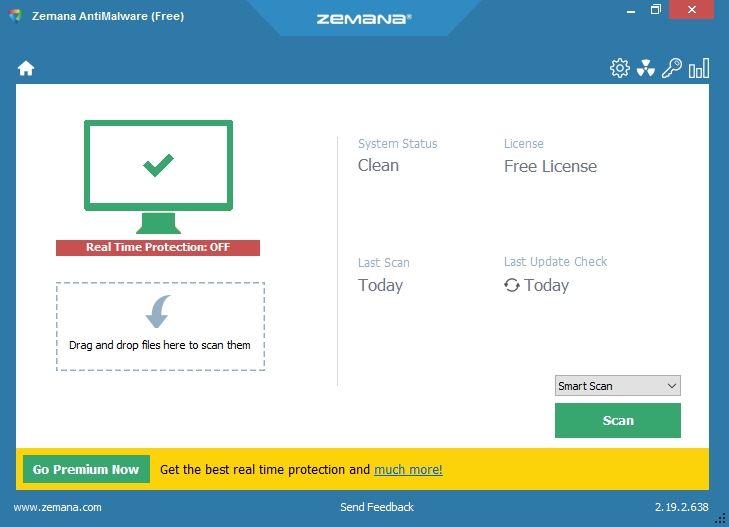Click the ZEMANA logo in header
The height and width of the screenshot is (527, 729).
[x=364, y=19]
